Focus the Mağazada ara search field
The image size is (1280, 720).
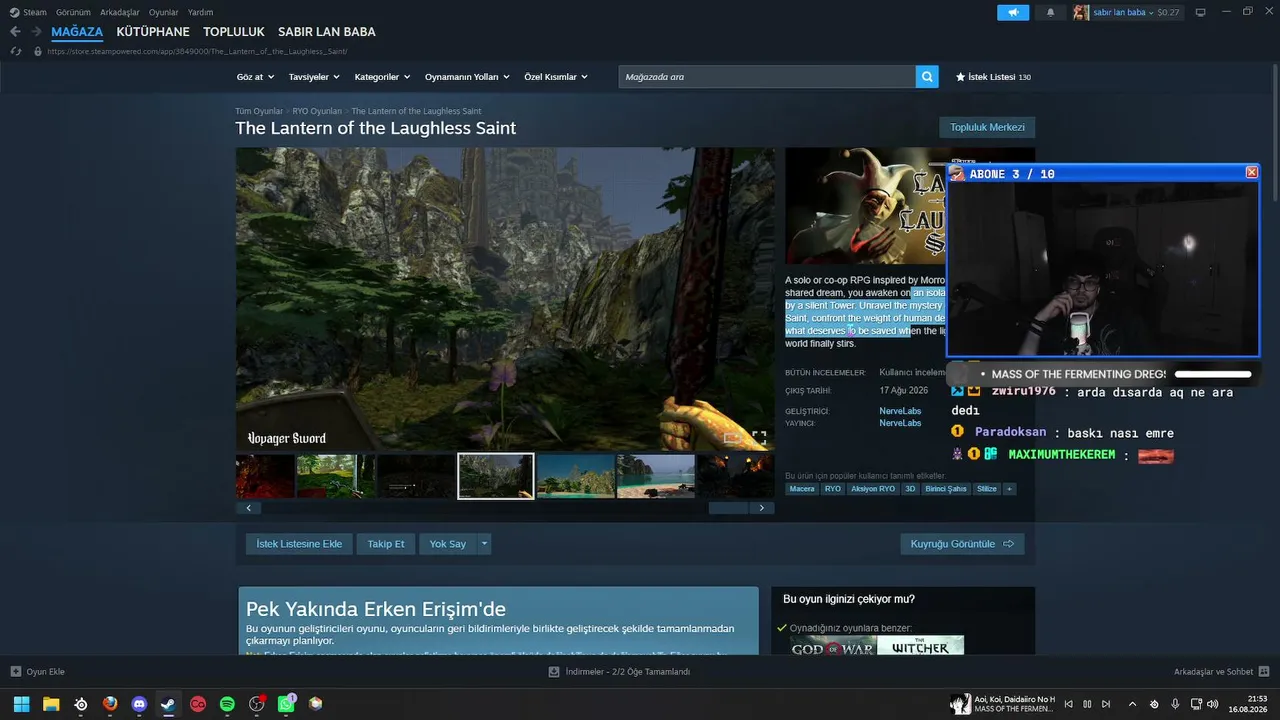[x=767, y=76]
